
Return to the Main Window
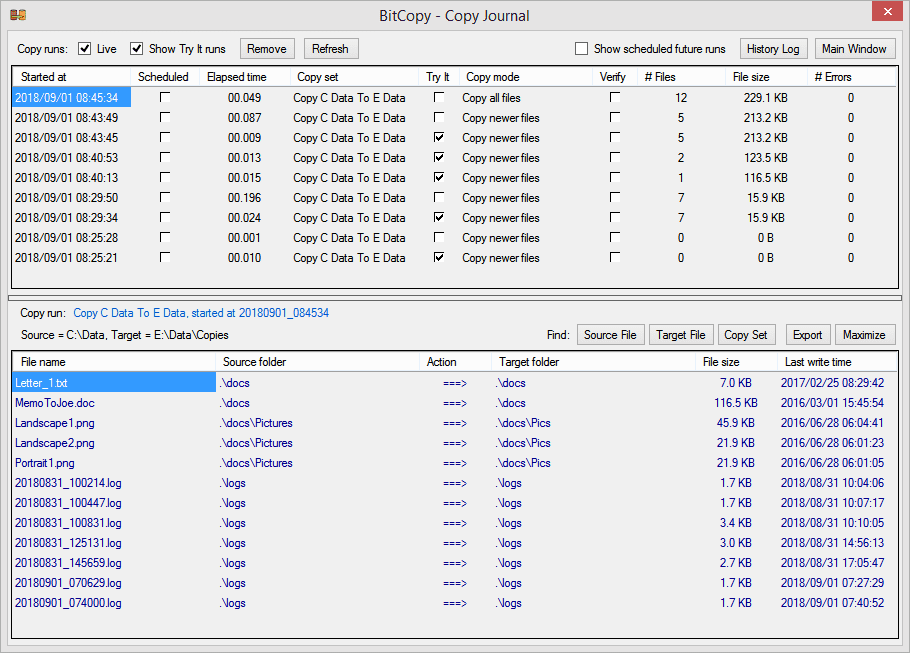854,49
